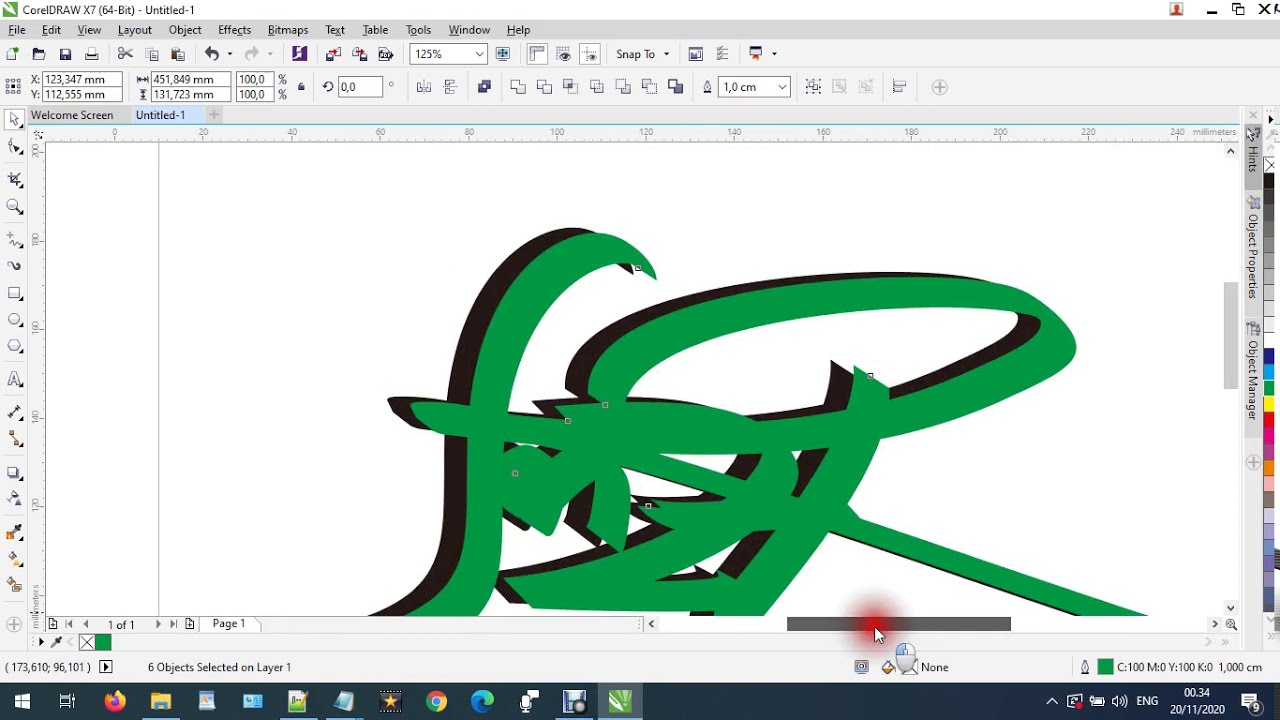Open the Tools menu
Image resolution: width=1280 pixels, height=720 pixels.
pyautogui.click(x=418, y=30)
